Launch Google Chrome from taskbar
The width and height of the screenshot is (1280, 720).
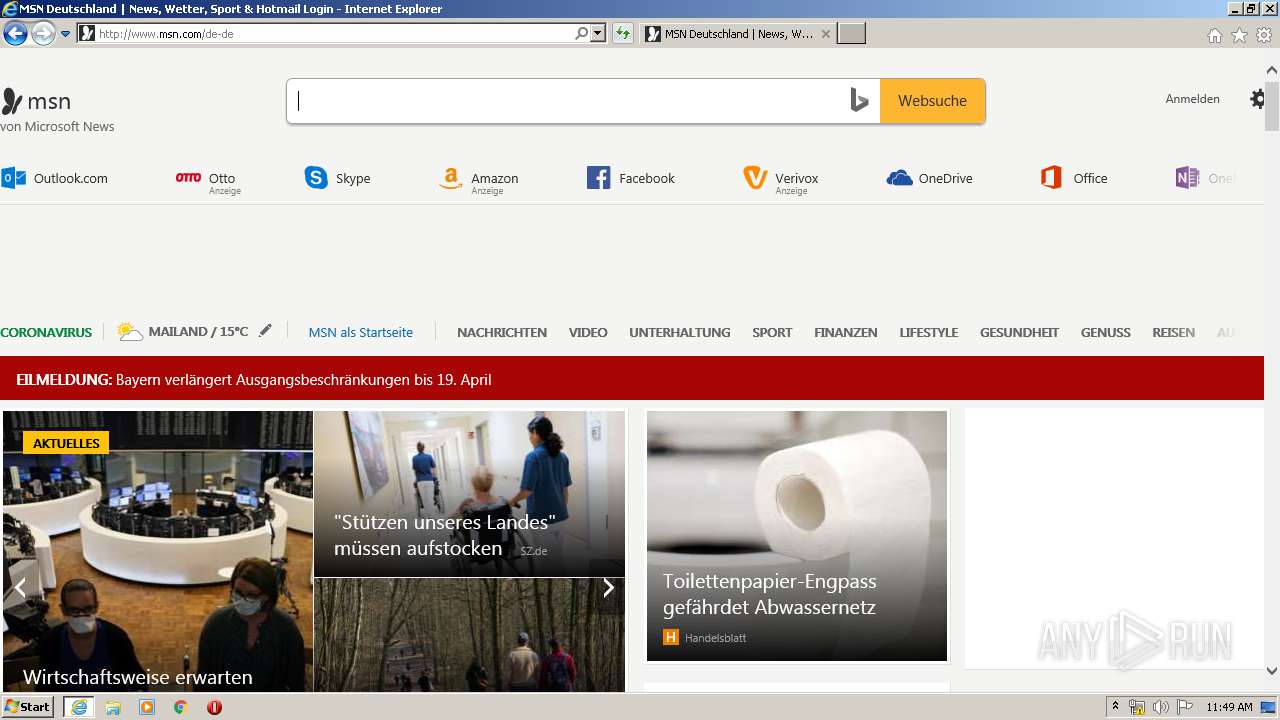click(181, 707)
